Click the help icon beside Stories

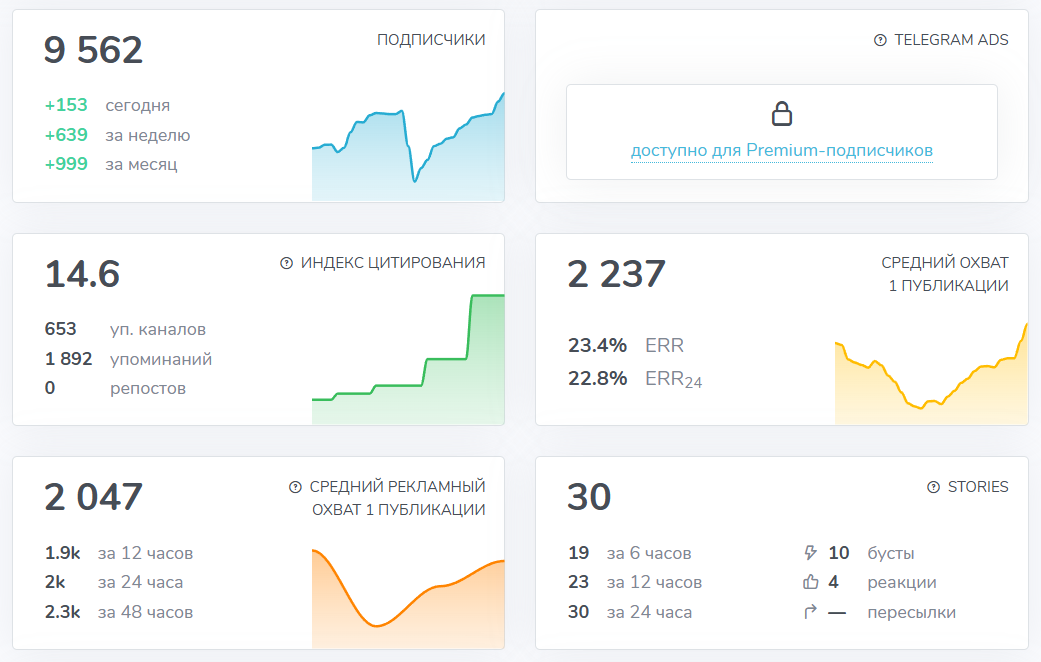pyautogui.click(x=934, y=487)
